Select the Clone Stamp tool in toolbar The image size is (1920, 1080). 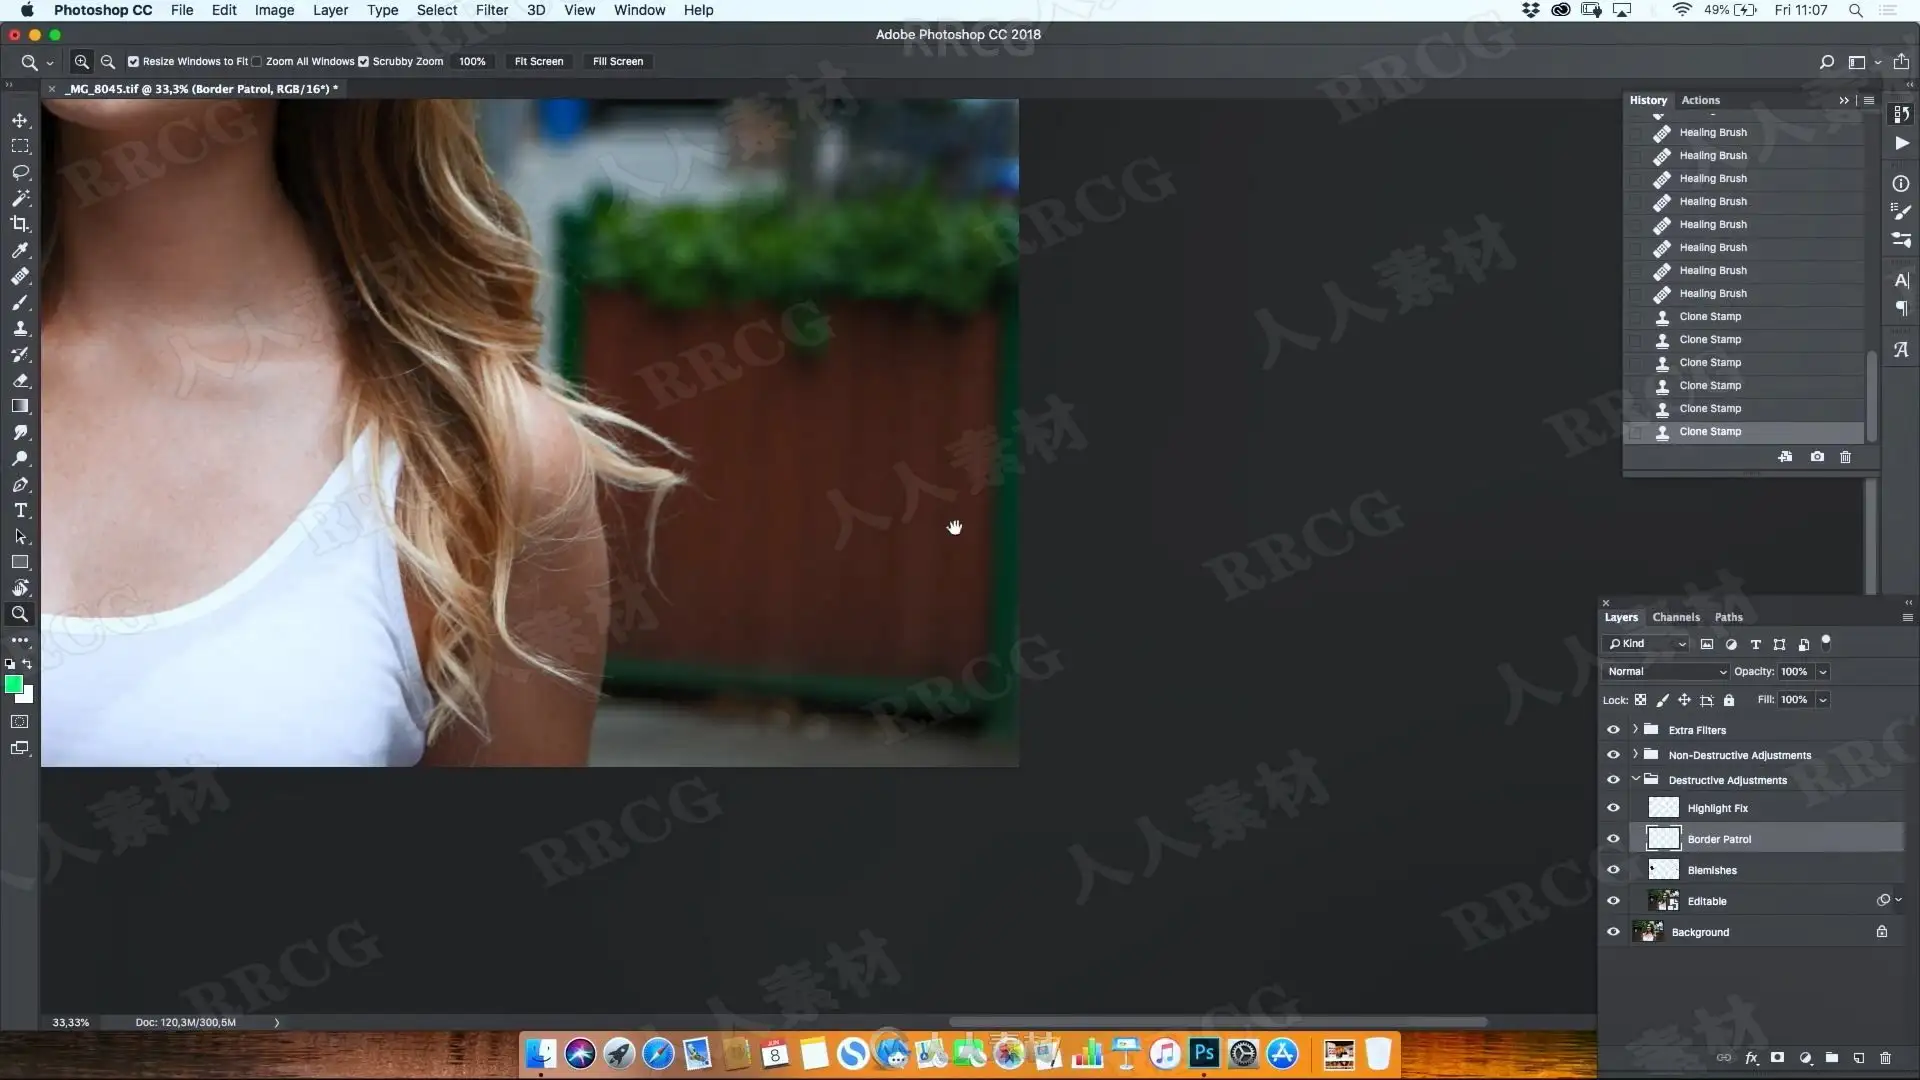tap(20, 328)
